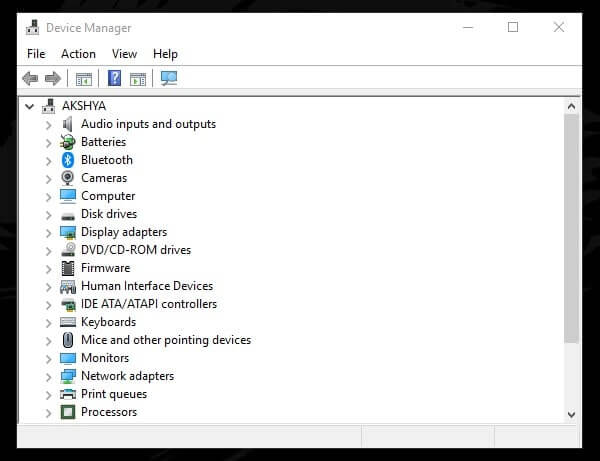Click the Firmware chip icon

pos(68,268)
